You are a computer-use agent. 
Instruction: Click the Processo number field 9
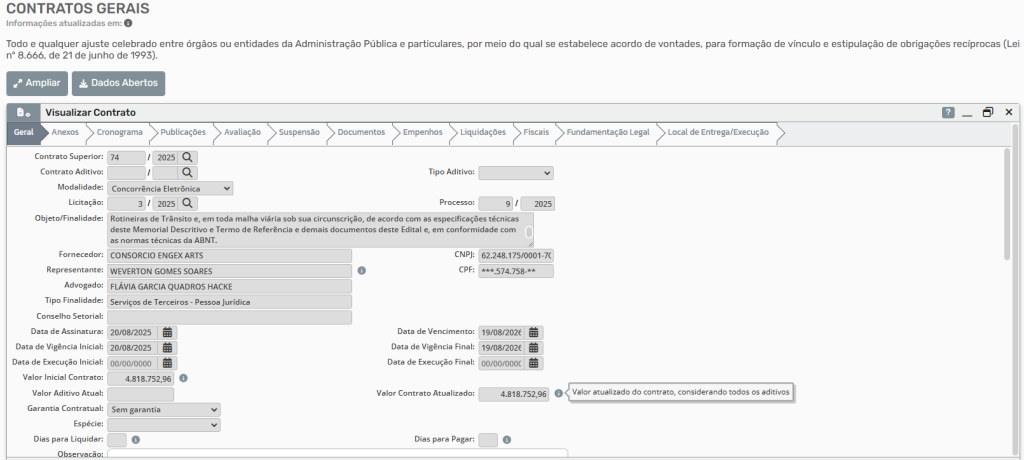pyautogui.click(x=496, y=203)
